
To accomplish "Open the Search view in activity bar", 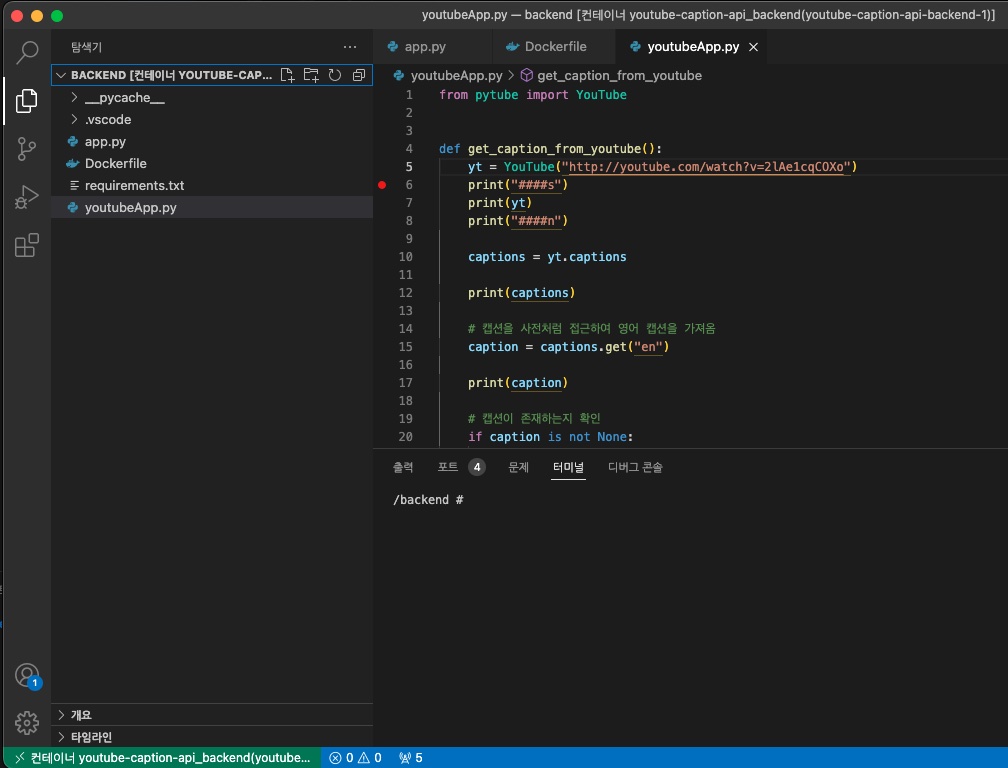I will pyautogui.click(x=26, y=52).
